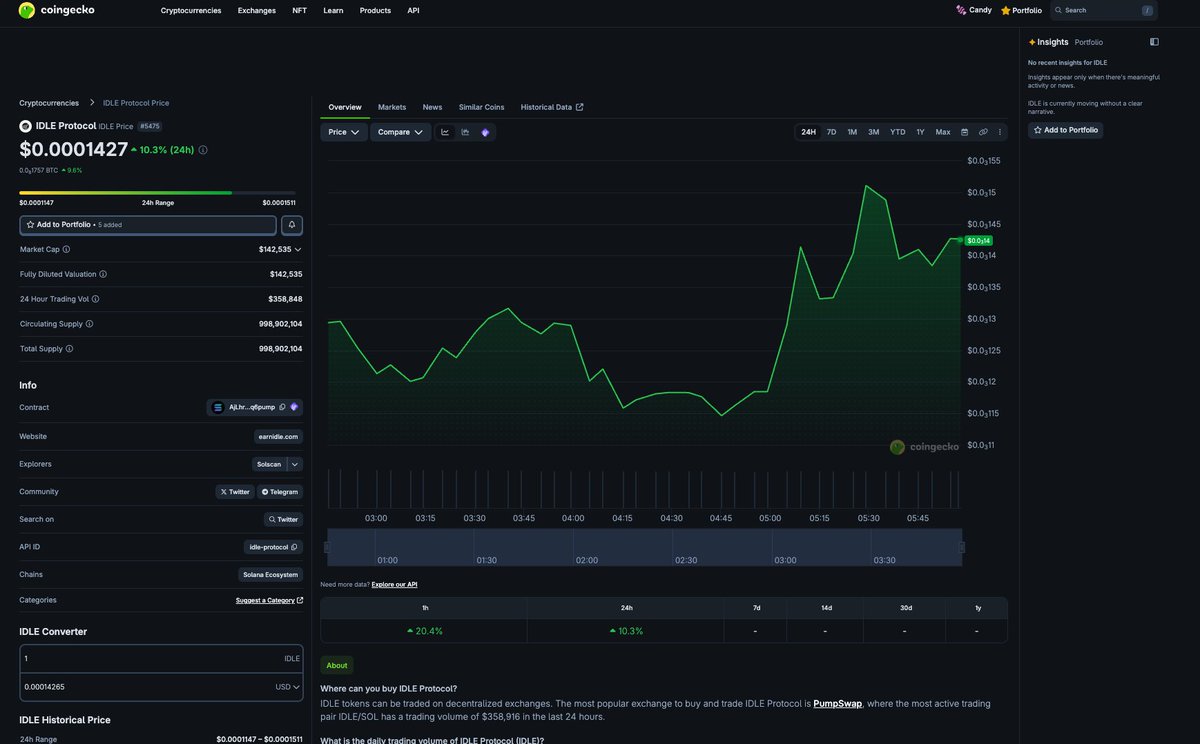Show Total Supply info icon
This screenshot has width=1200, height=744.
pos(69,349)
